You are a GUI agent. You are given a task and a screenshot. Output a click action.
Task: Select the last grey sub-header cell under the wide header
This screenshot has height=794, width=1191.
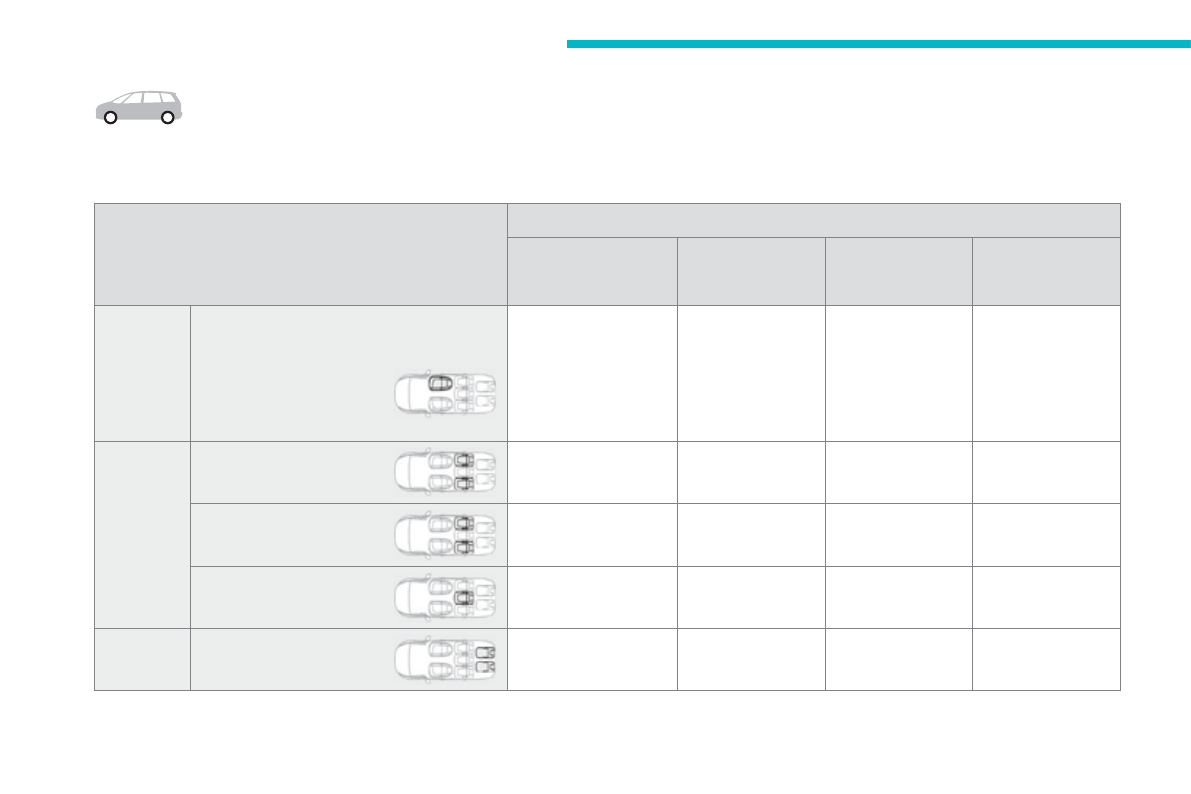coord(1045,271)
